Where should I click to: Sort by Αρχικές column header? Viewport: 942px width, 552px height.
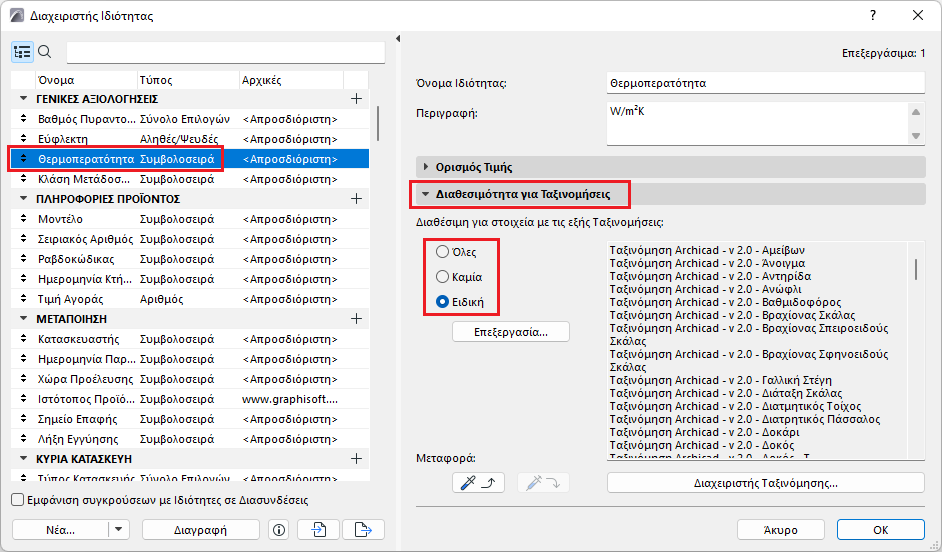[291, 80]
